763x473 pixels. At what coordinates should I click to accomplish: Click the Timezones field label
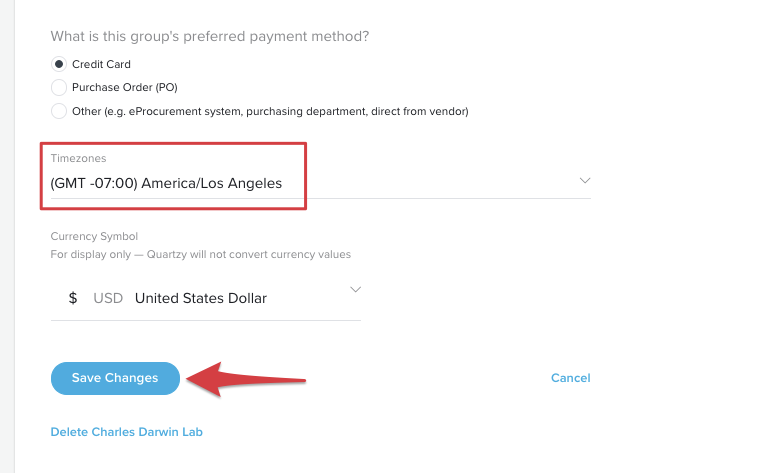click(x=78, y=158)
